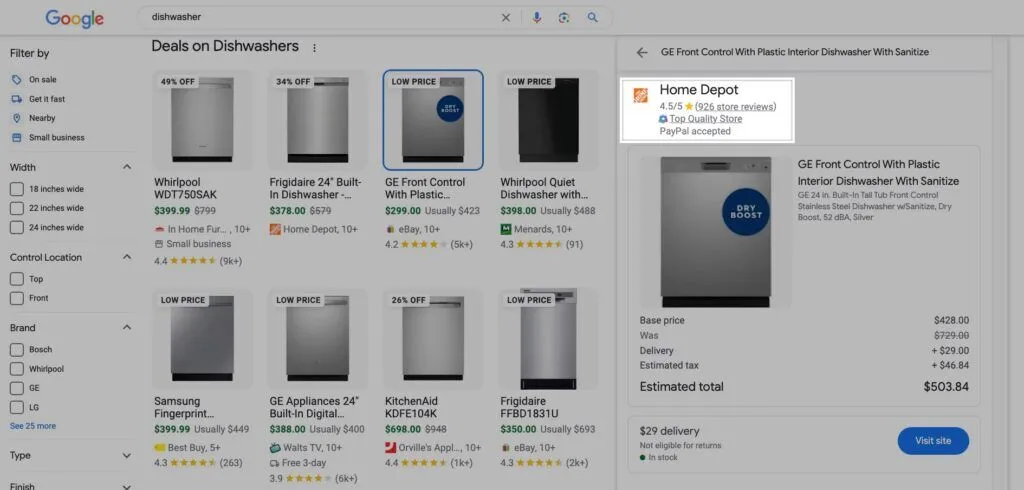Filter results by Nearby

(x=42, y=118)
